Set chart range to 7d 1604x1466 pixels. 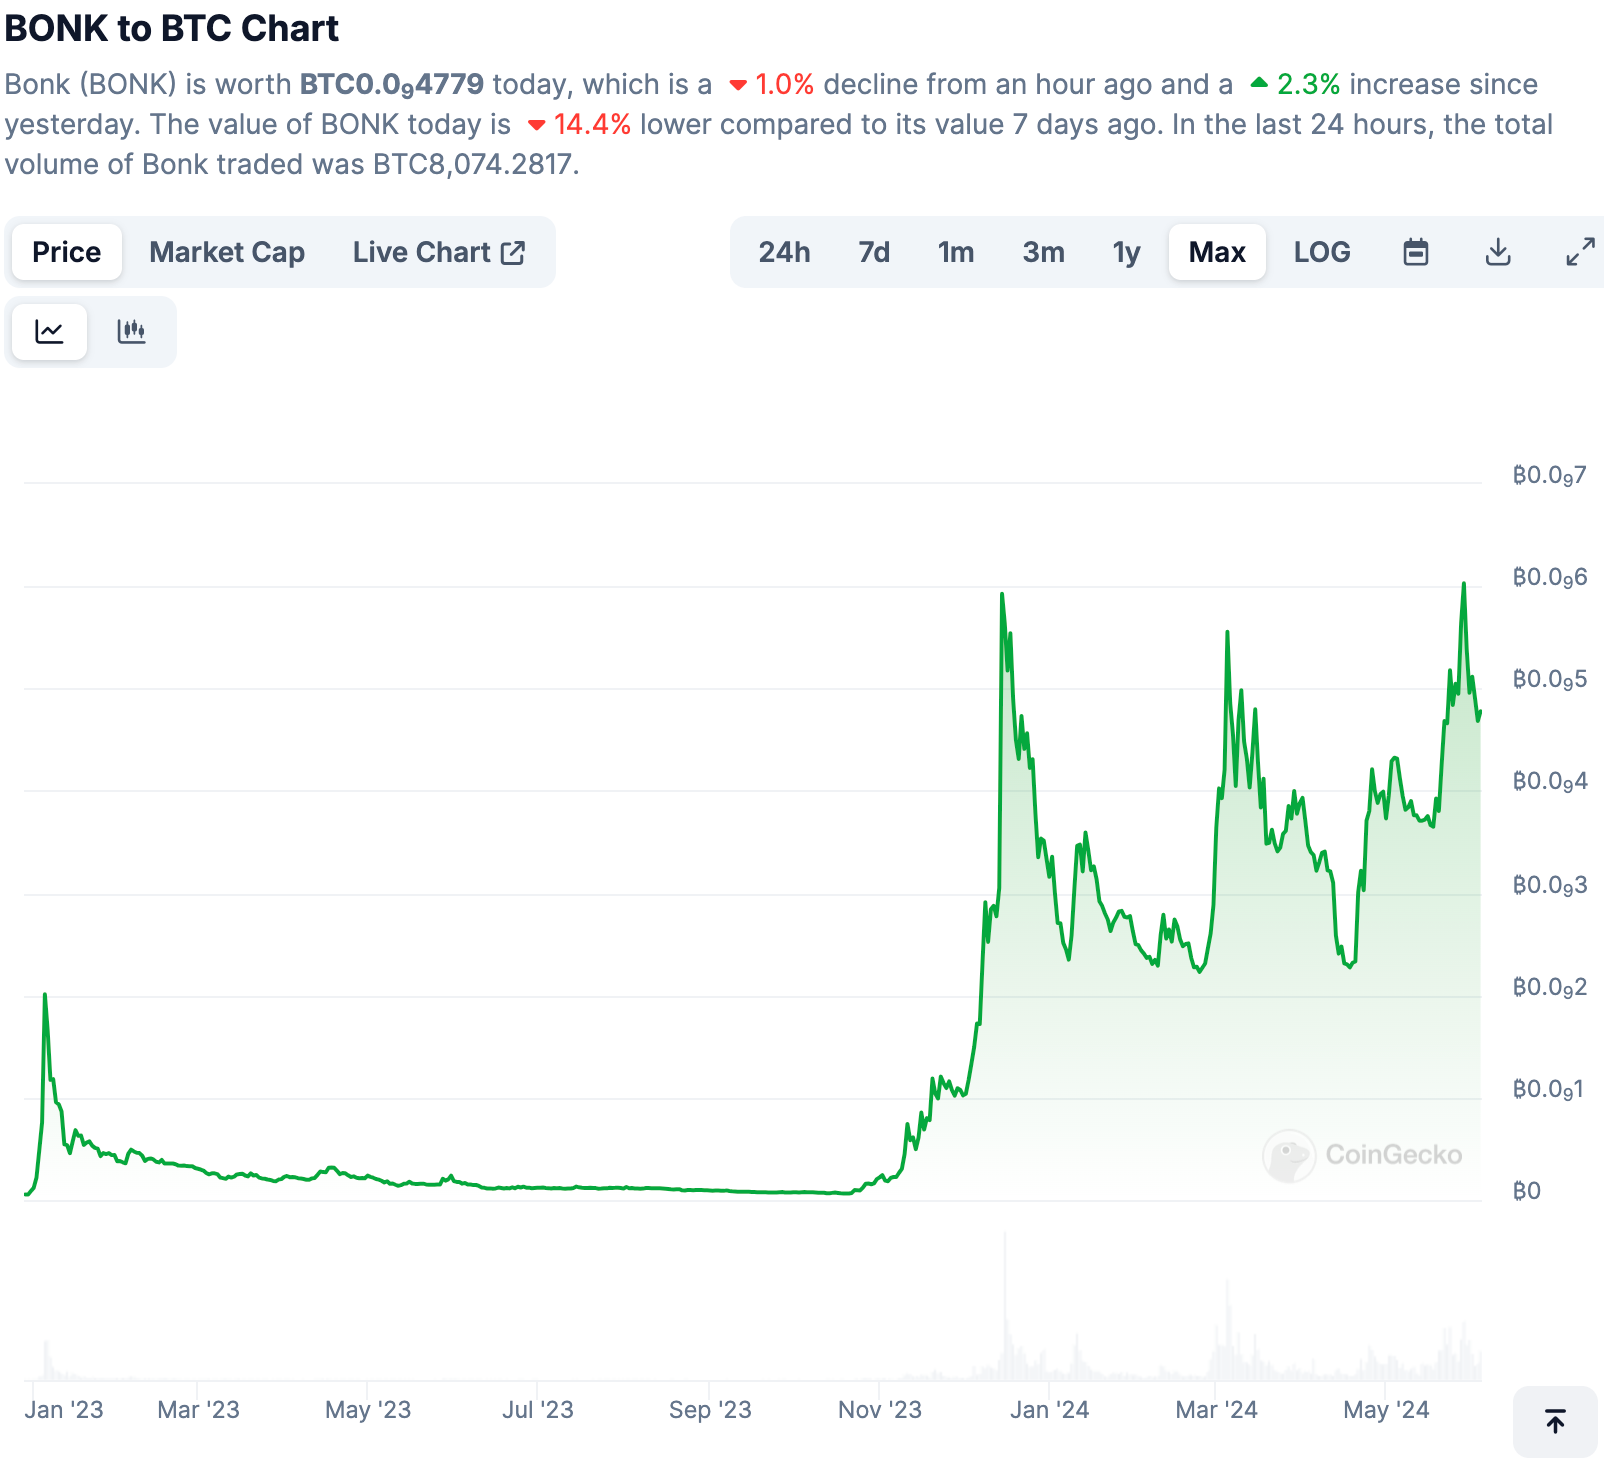874,252
